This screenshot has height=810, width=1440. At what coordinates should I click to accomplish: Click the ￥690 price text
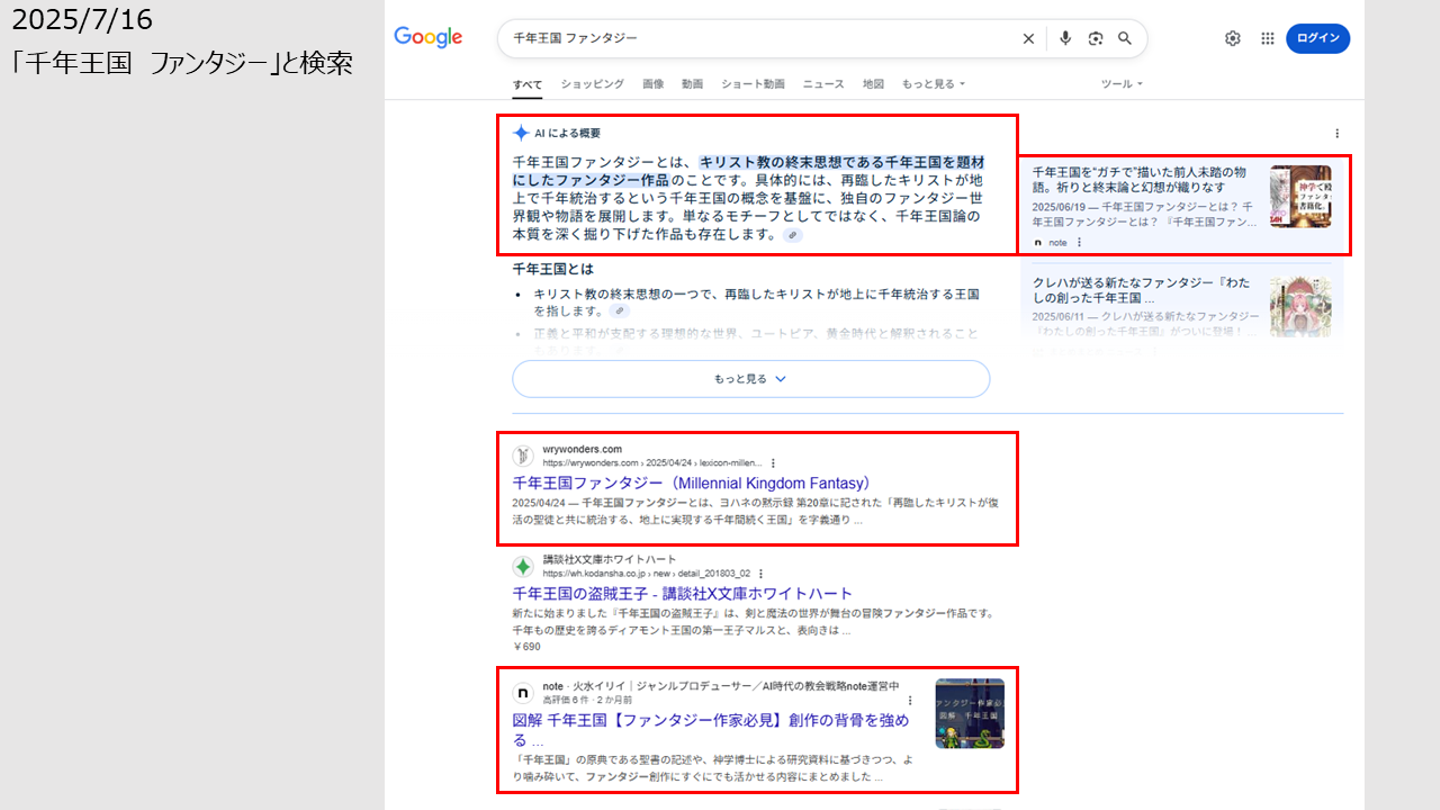[x=527, y=647]
